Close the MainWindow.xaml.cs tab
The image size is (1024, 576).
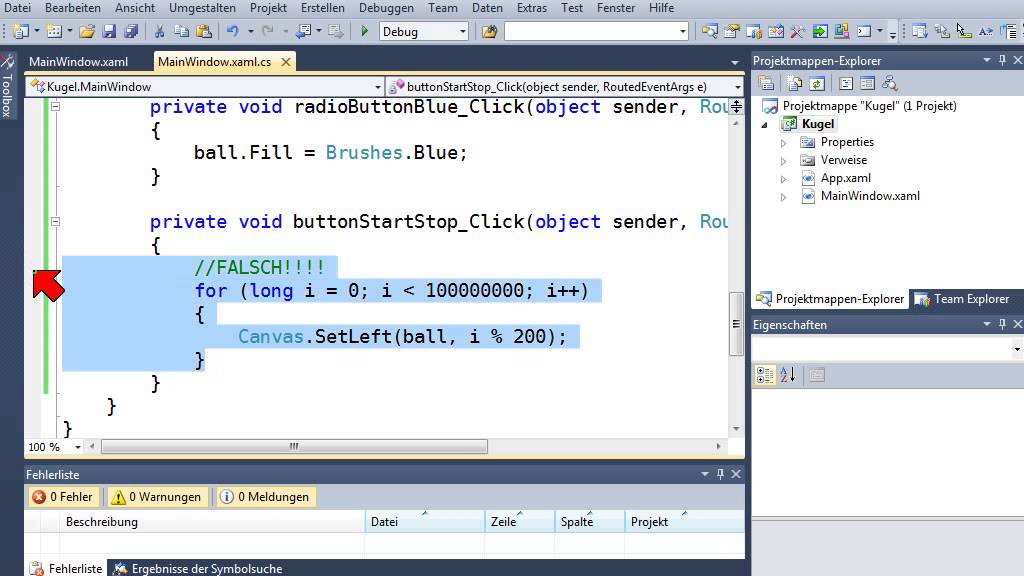[x=285, y=62]
